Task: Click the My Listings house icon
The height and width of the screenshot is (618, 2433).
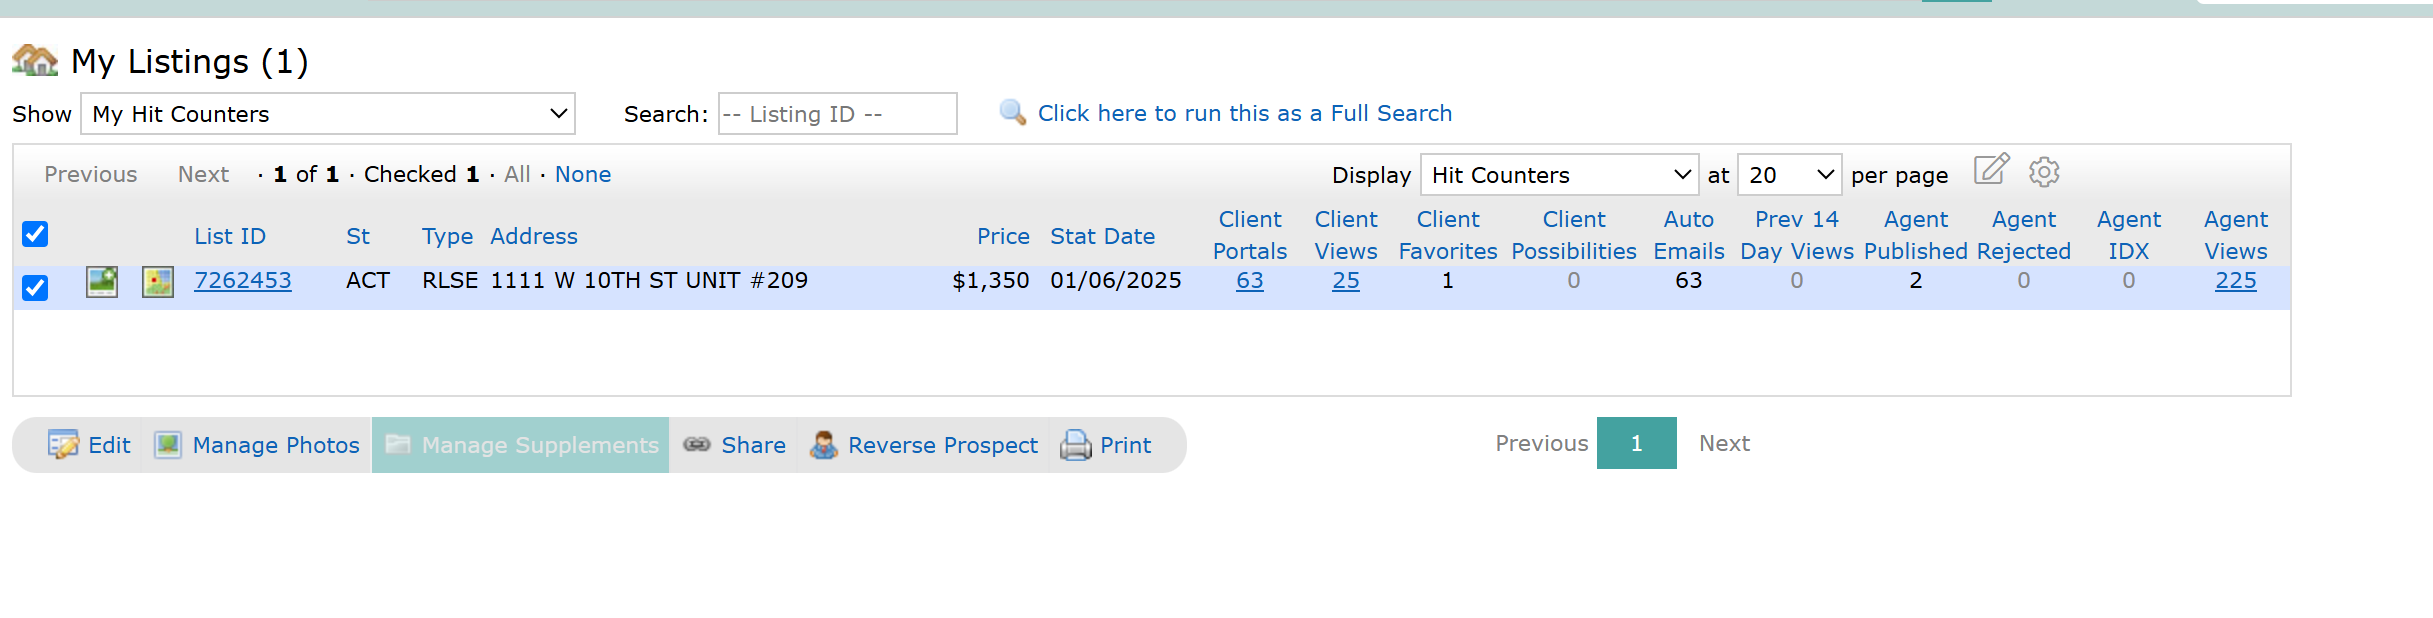Action: (35, 60)
